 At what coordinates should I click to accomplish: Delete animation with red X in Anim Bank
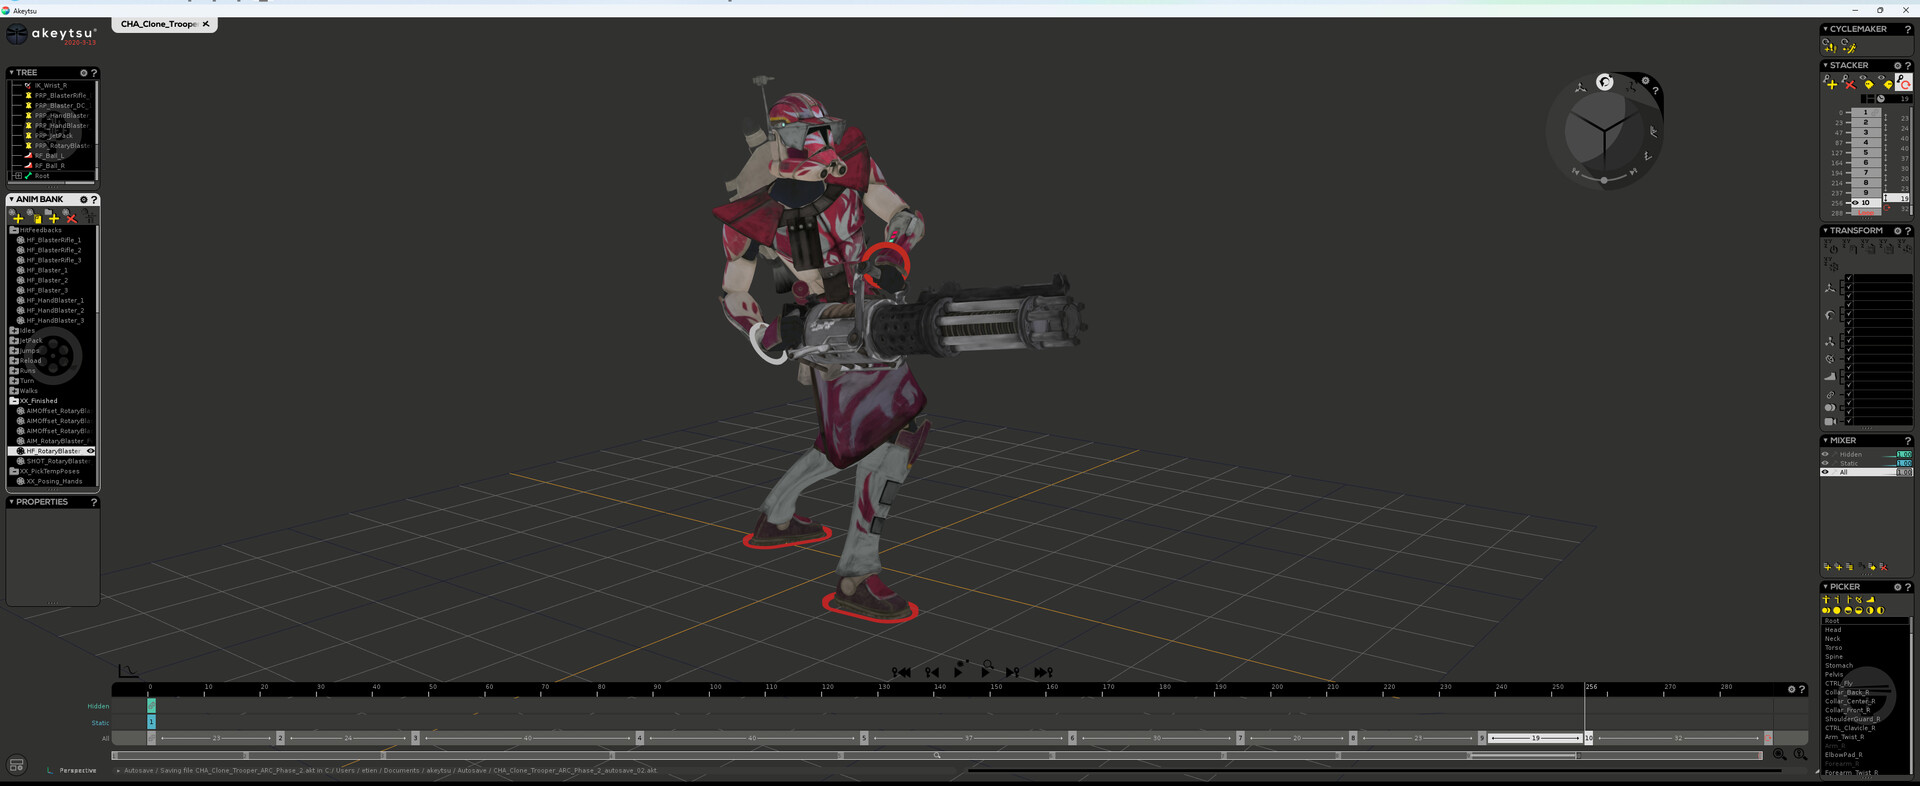click(71, 218)
